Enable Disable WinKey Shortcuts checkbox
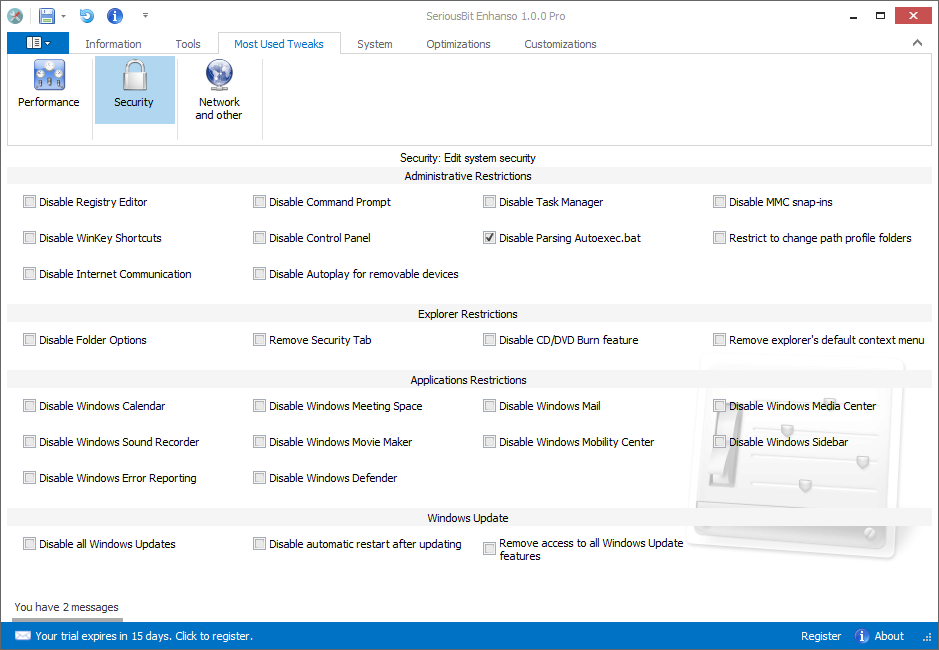939x650 pixels. point(29,238)
